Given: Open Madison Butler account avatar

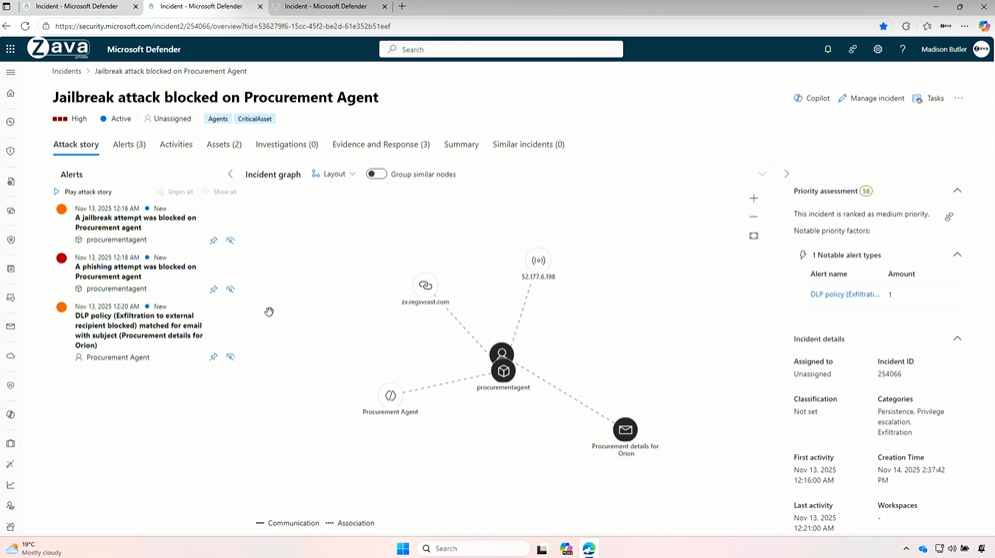Looking at the screenshot, I should coord(981,49).
